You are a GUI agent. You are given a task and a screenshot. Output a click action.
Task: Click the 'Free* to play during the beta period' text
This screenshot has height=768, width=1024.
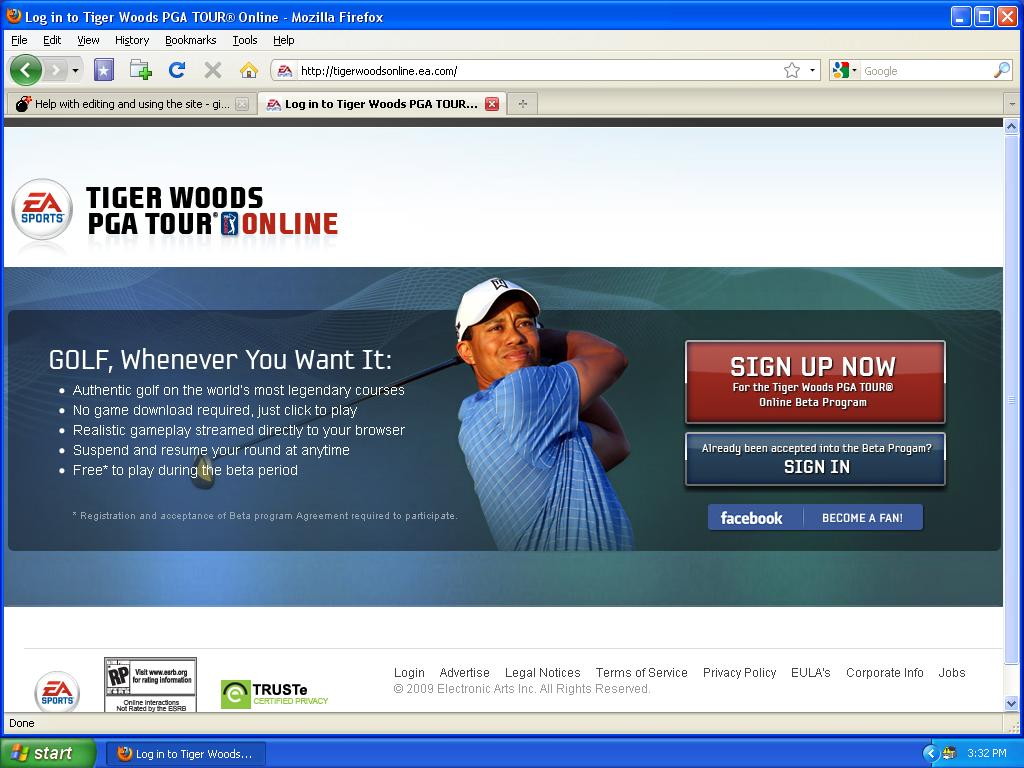coord(185,470)
